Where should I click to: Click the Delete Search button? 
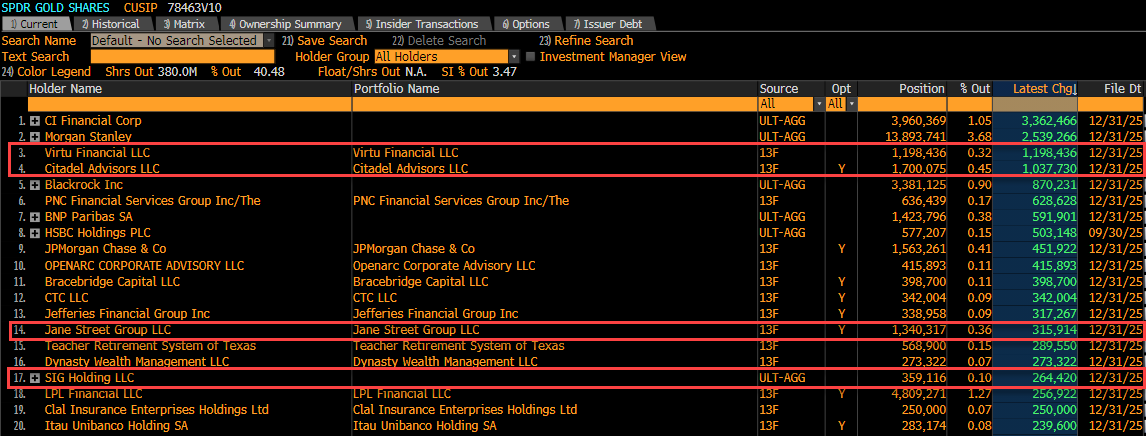[x=439, y=41]
